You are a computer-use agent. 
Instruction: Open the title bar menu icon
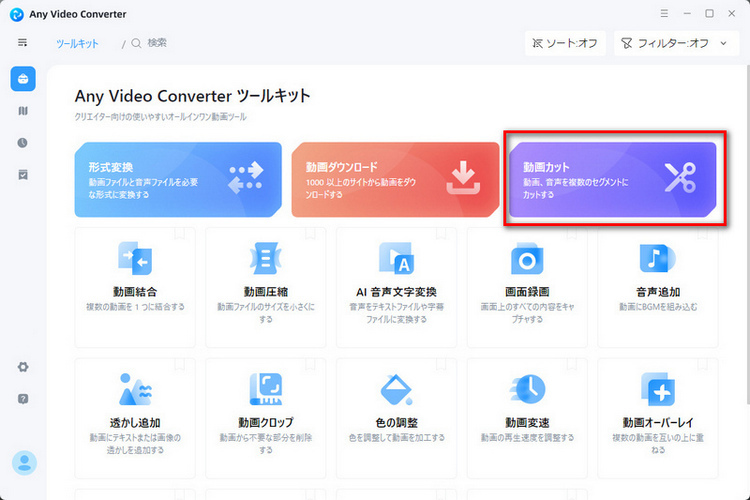[664, 13]
